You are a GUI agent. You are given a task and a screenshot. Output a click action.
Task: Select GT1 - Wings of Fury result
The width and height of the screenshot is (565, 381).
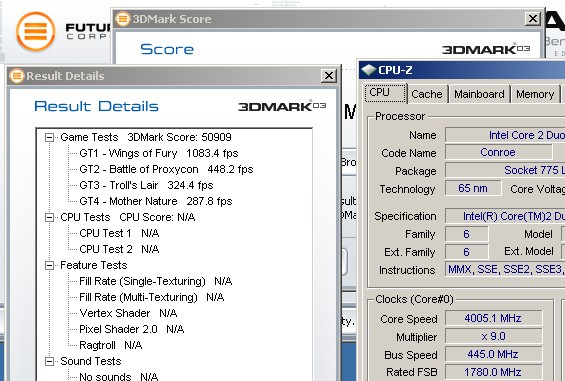[x=159, y=153]
